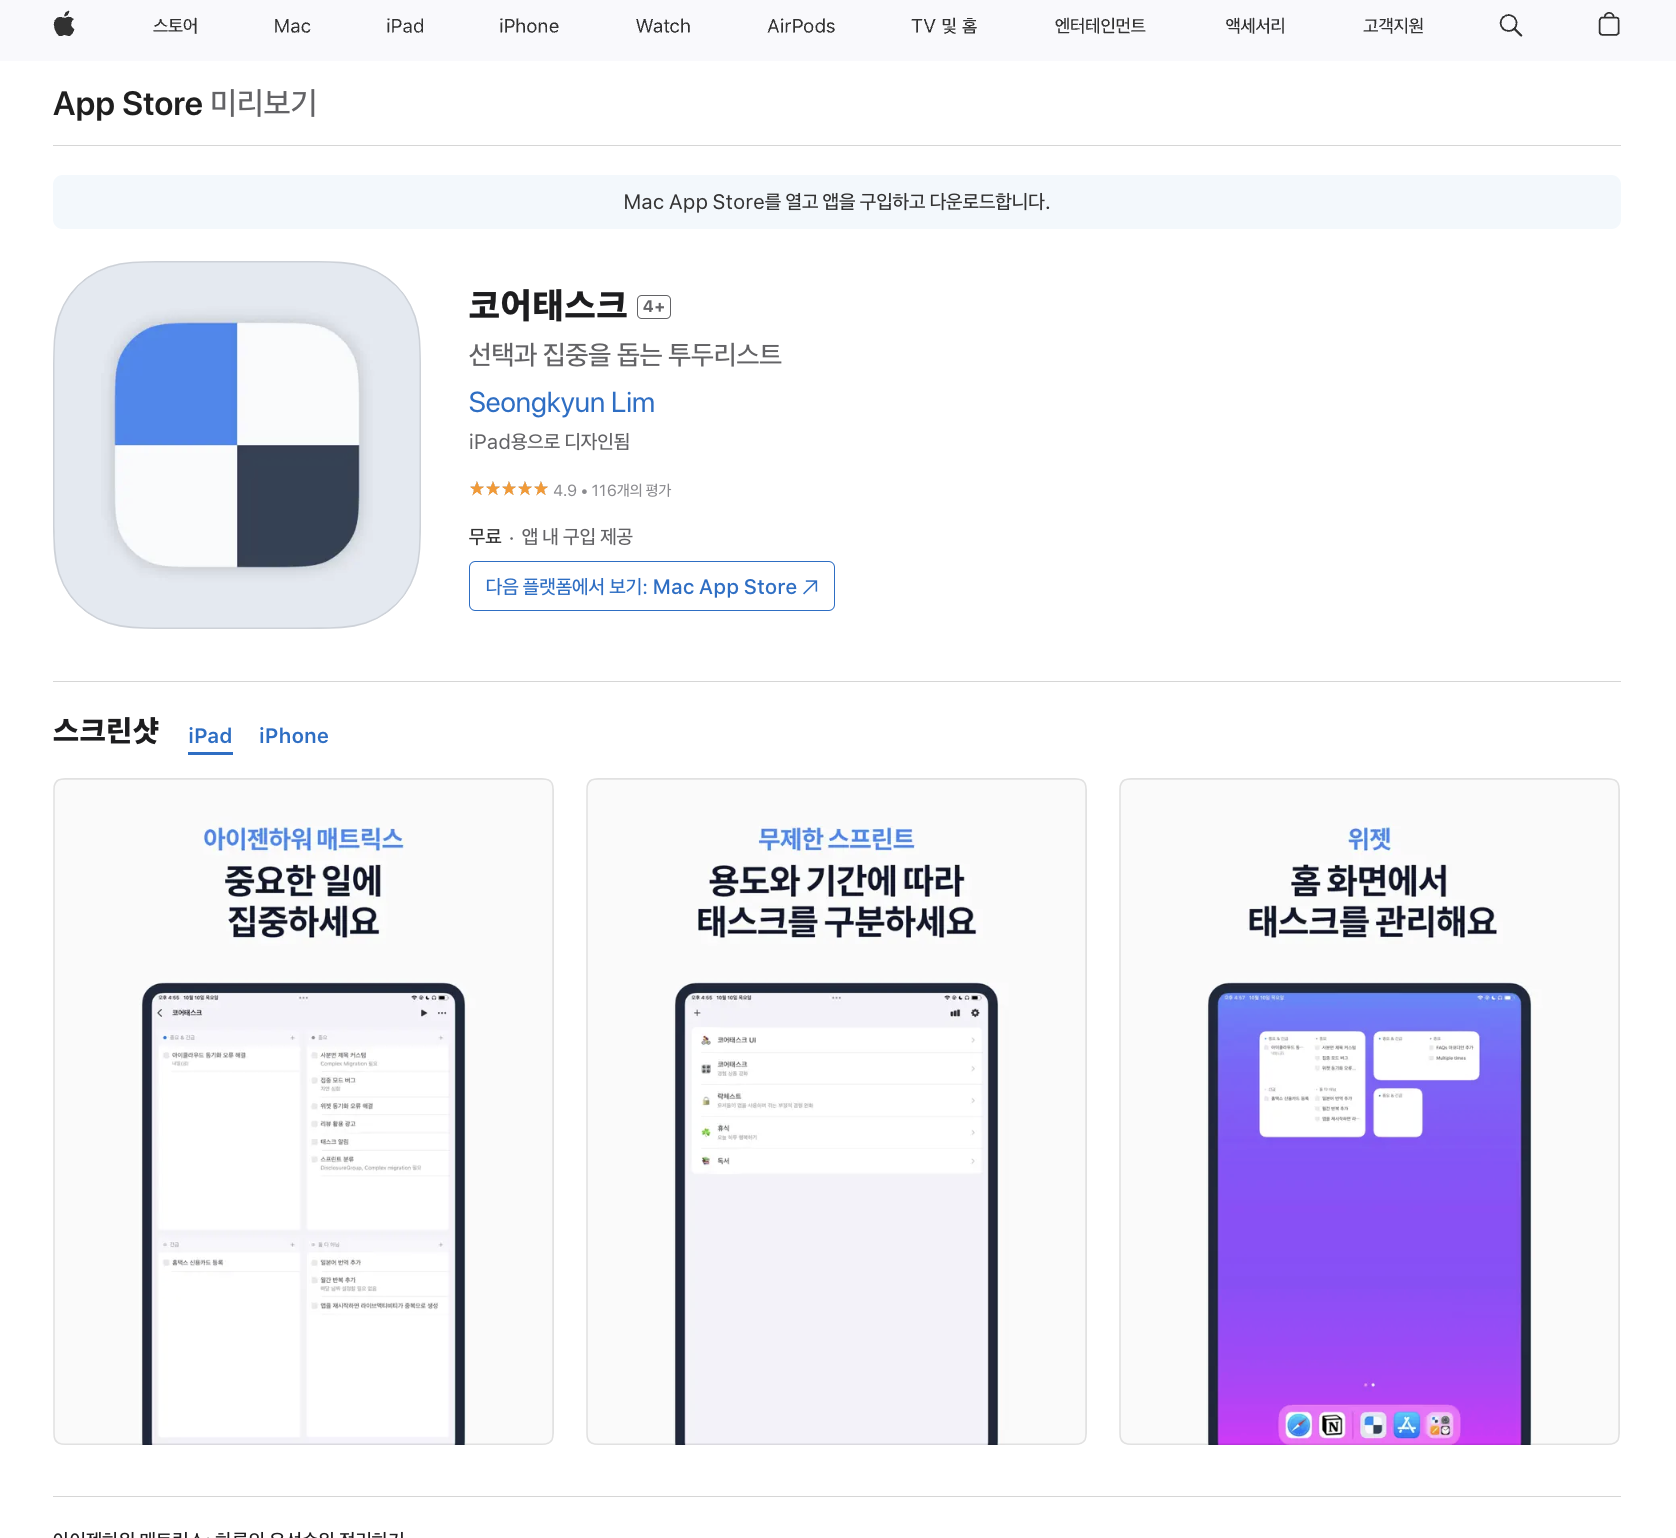The image size is (1676, 1538).
Task: Click the 4.9 star rating line
Action: click(570, 489)
